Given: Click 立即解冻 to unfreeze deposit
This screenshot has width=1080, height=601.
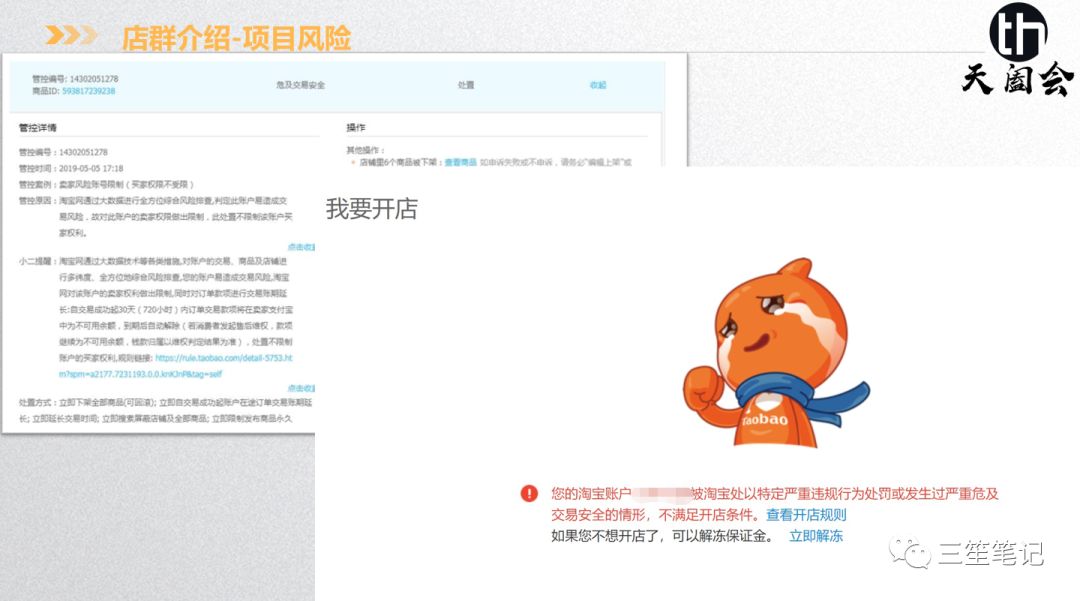Looking at the screenshot, I should pos(816,536).
